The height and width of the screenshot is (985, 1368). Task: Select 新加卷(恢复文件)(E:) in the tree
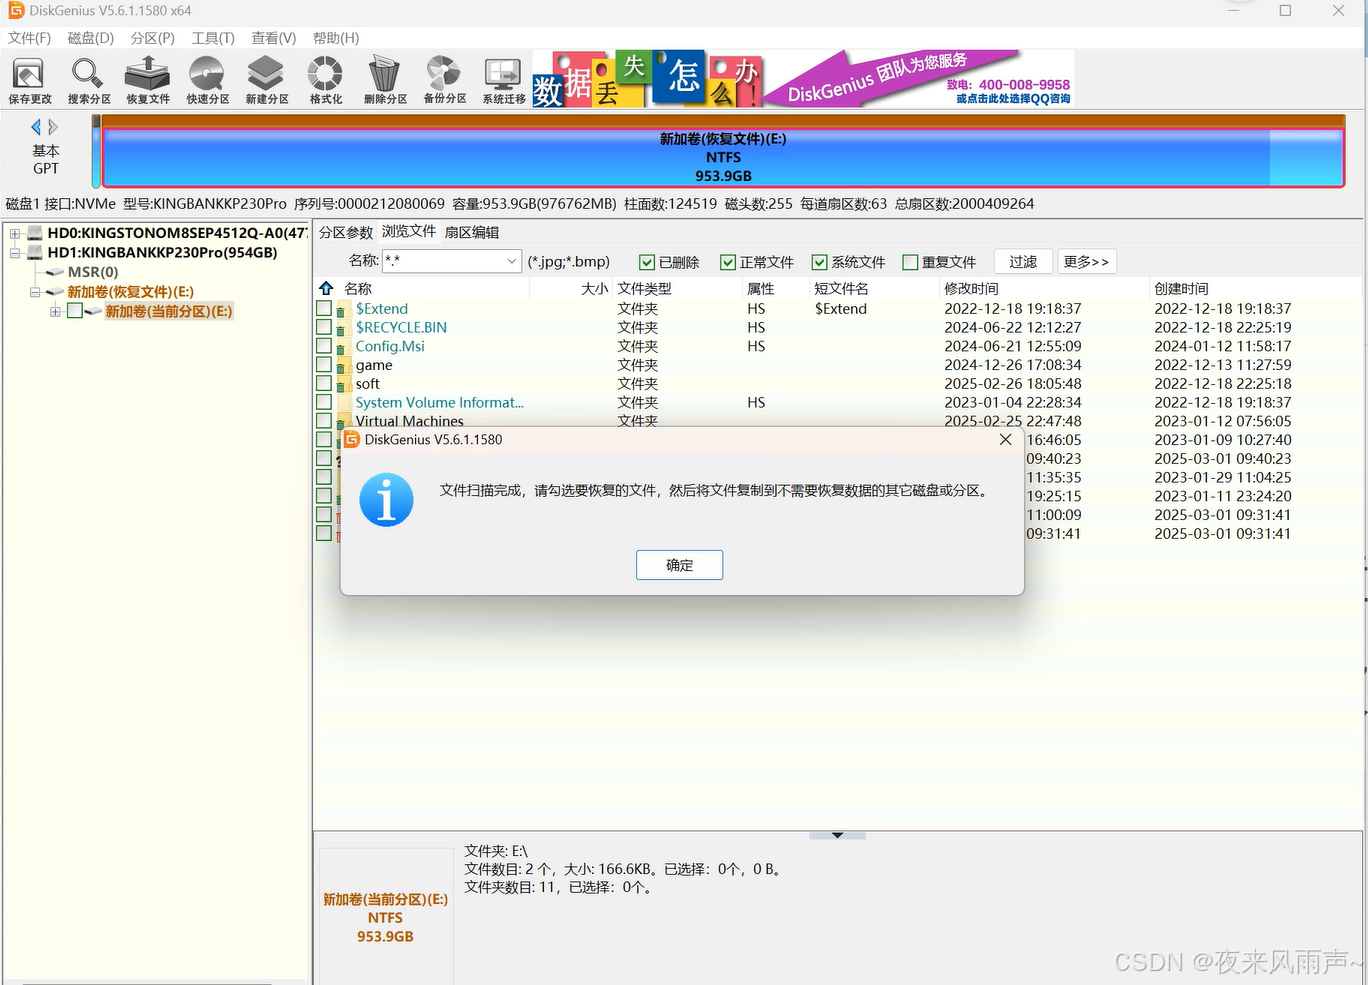pyautogui.click(x=130, y=292)
